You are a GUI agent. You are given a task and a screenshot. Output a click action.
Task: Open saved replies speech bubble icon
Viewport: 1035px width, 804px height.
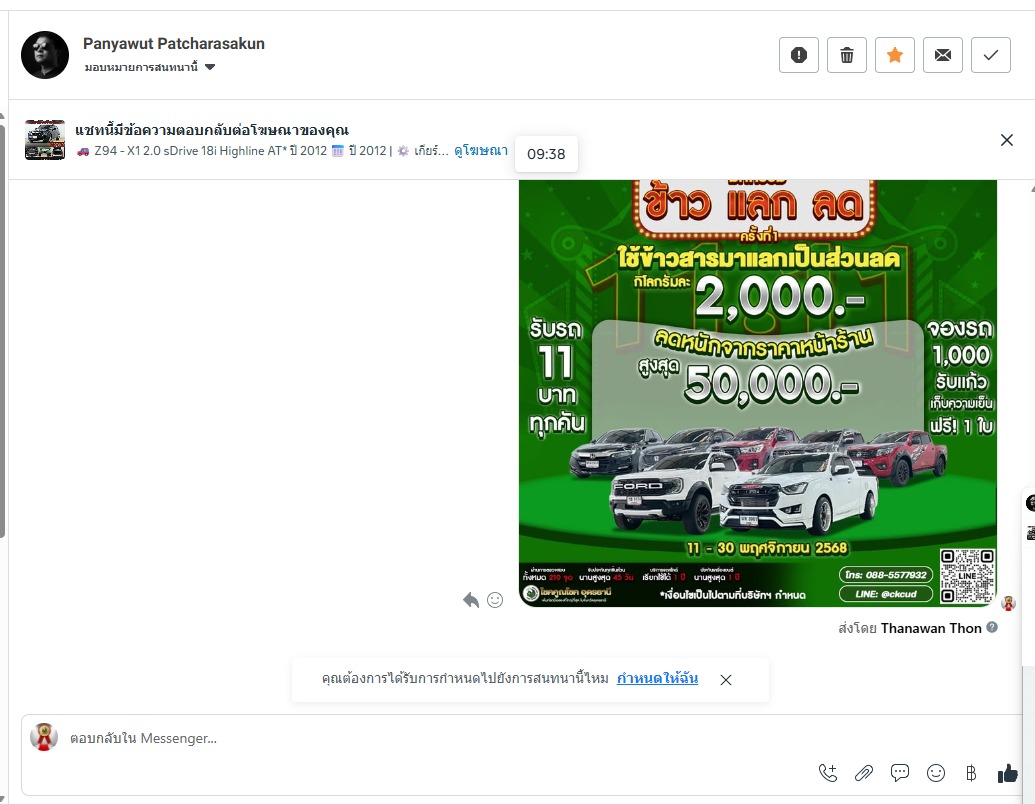coord(900,773)
